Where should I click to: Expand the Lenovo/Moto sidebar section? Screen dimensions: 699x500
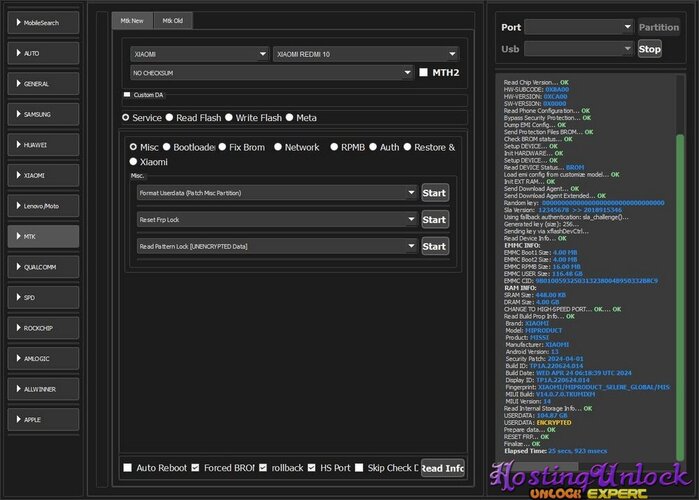click(43, 206)
